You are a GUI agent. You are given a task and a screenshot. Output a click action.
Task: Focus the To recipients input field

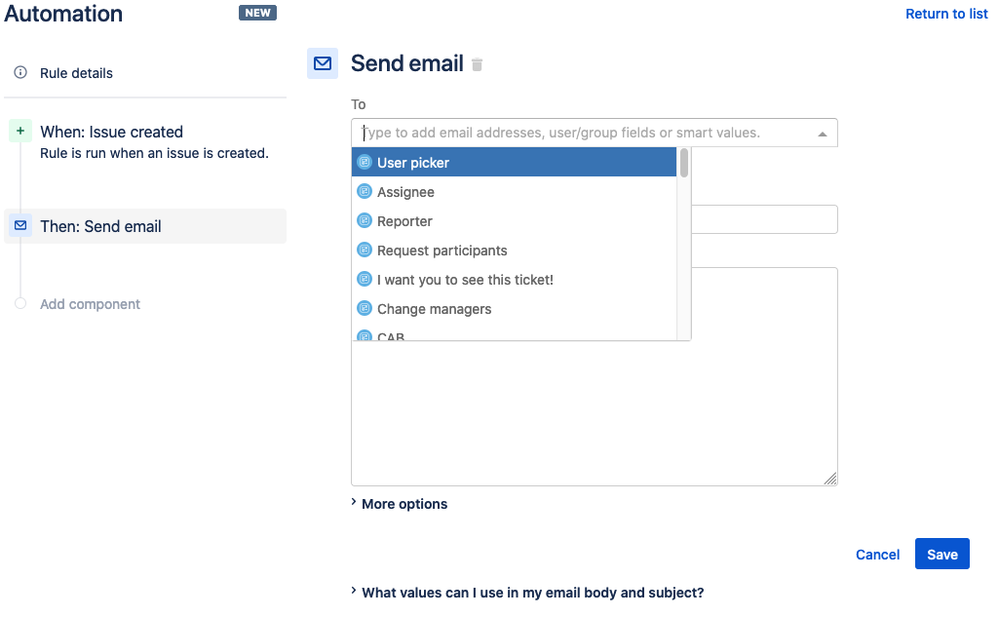580,133
